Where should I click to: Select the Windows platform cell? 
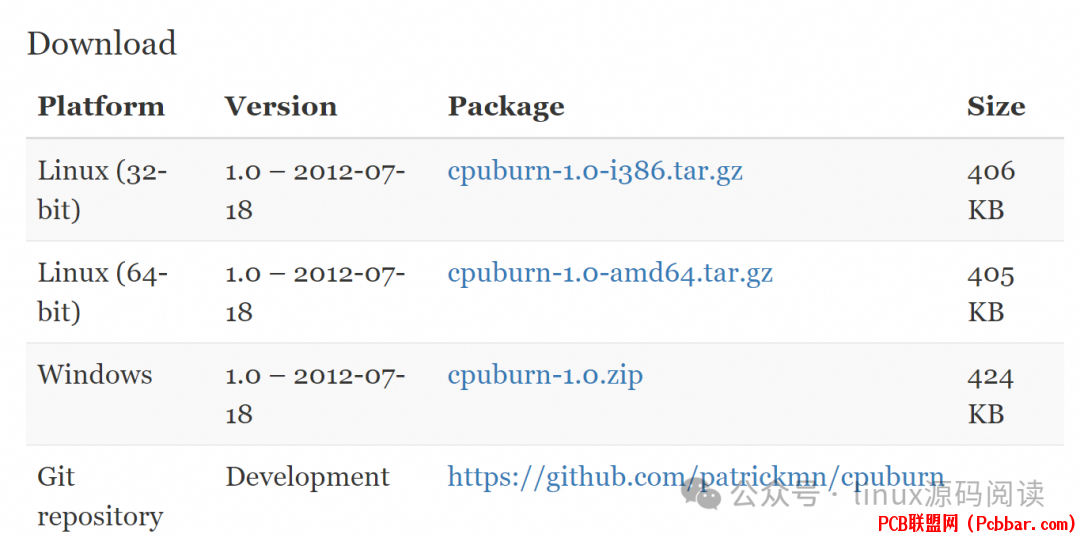pyautogui.click(x=95, y=375)
